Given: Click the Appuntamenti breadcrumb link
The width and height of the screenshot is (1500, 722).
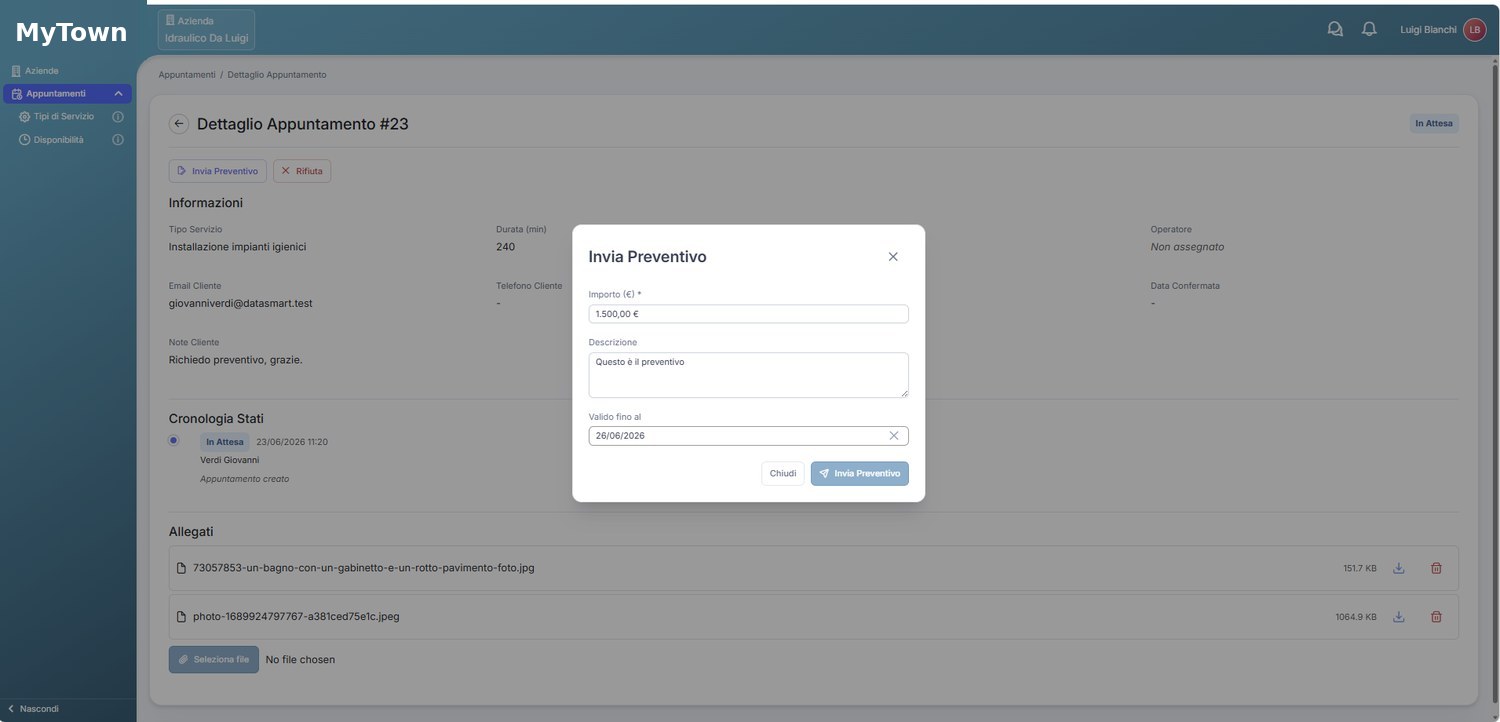Looking at the screenshot, I should pos(187,75).
